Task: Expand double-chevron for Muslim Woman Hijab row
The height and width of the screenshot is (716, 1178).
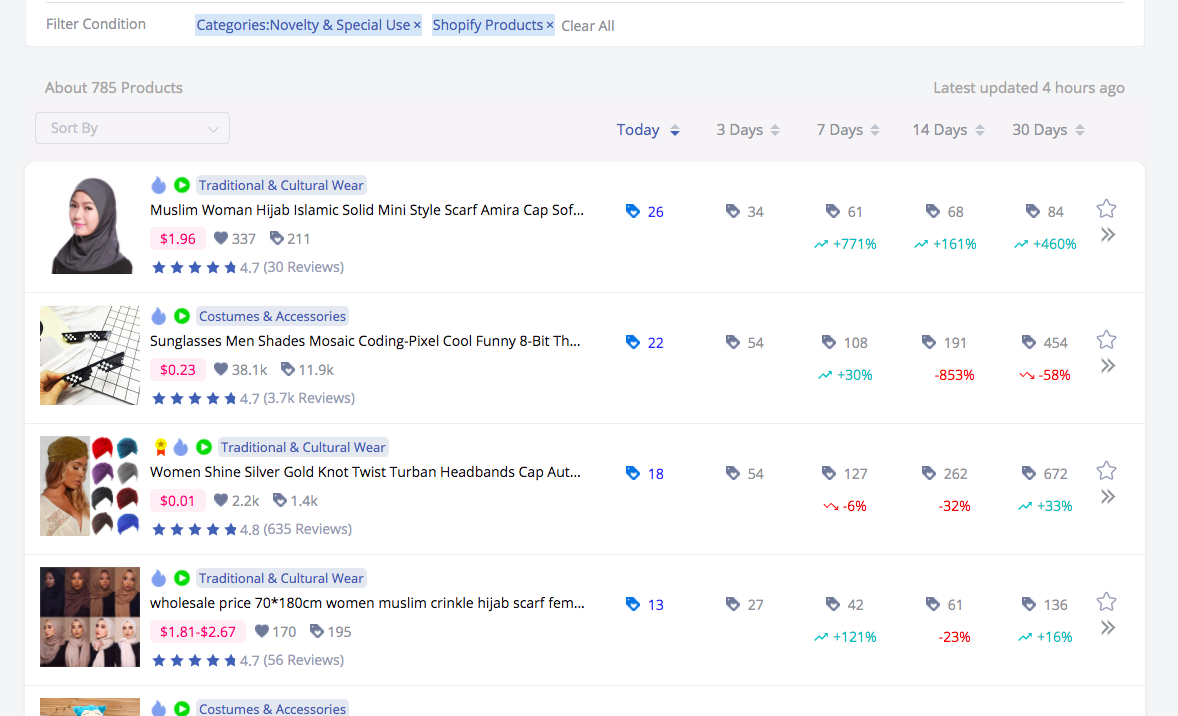Action: tap(1107, 235)
